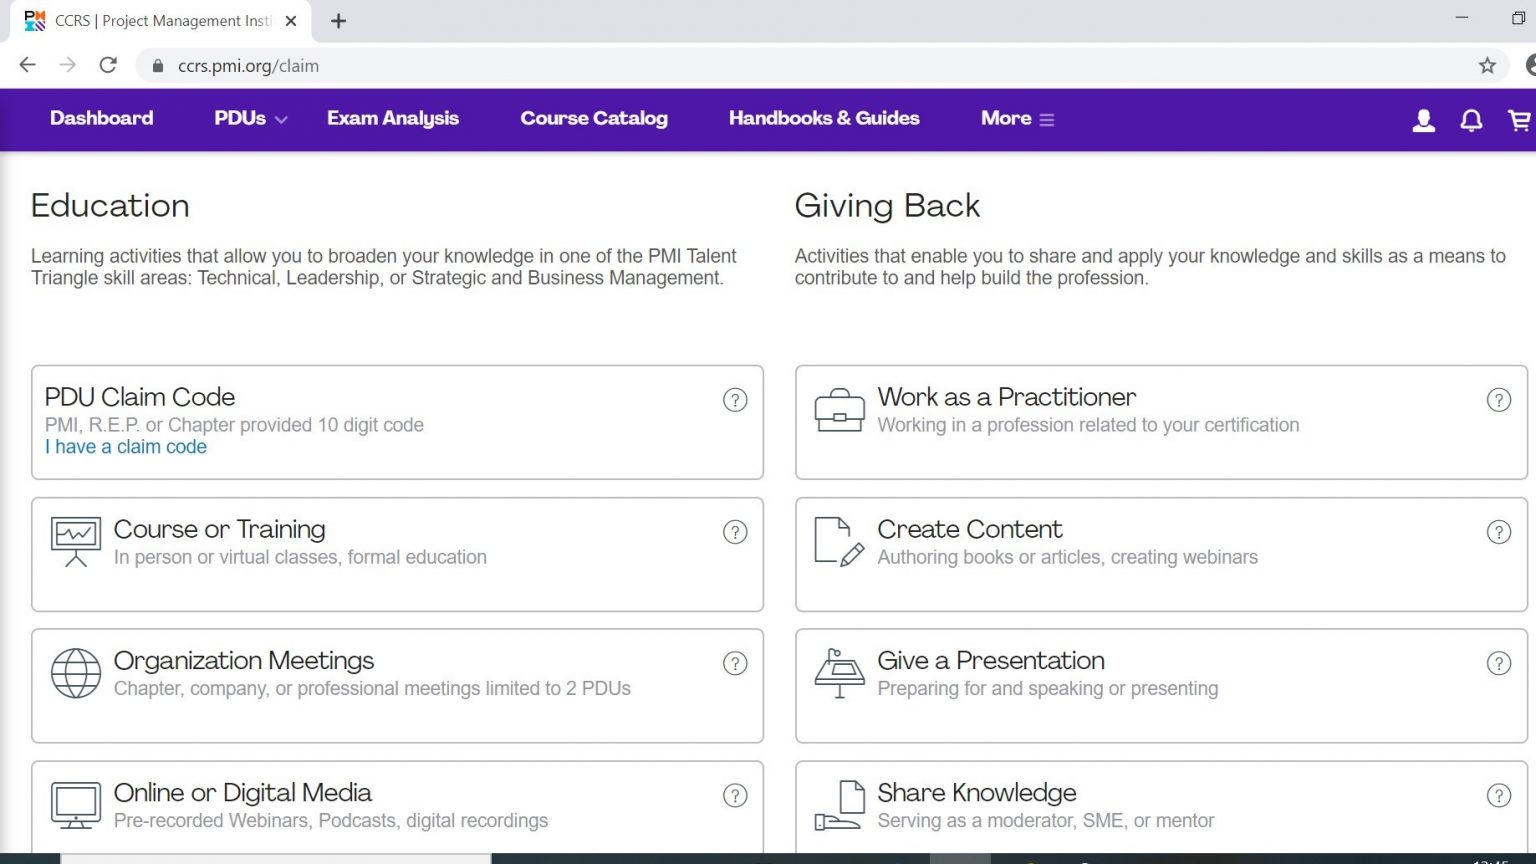Click the help icon for PDU Claim Code

click(x=735, y=400)
